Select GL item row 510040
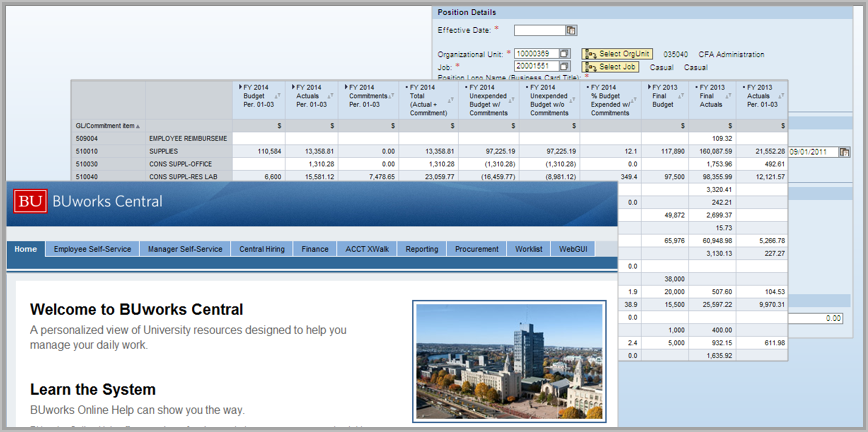This screenshot has height=432, width=868. [87, 177]
